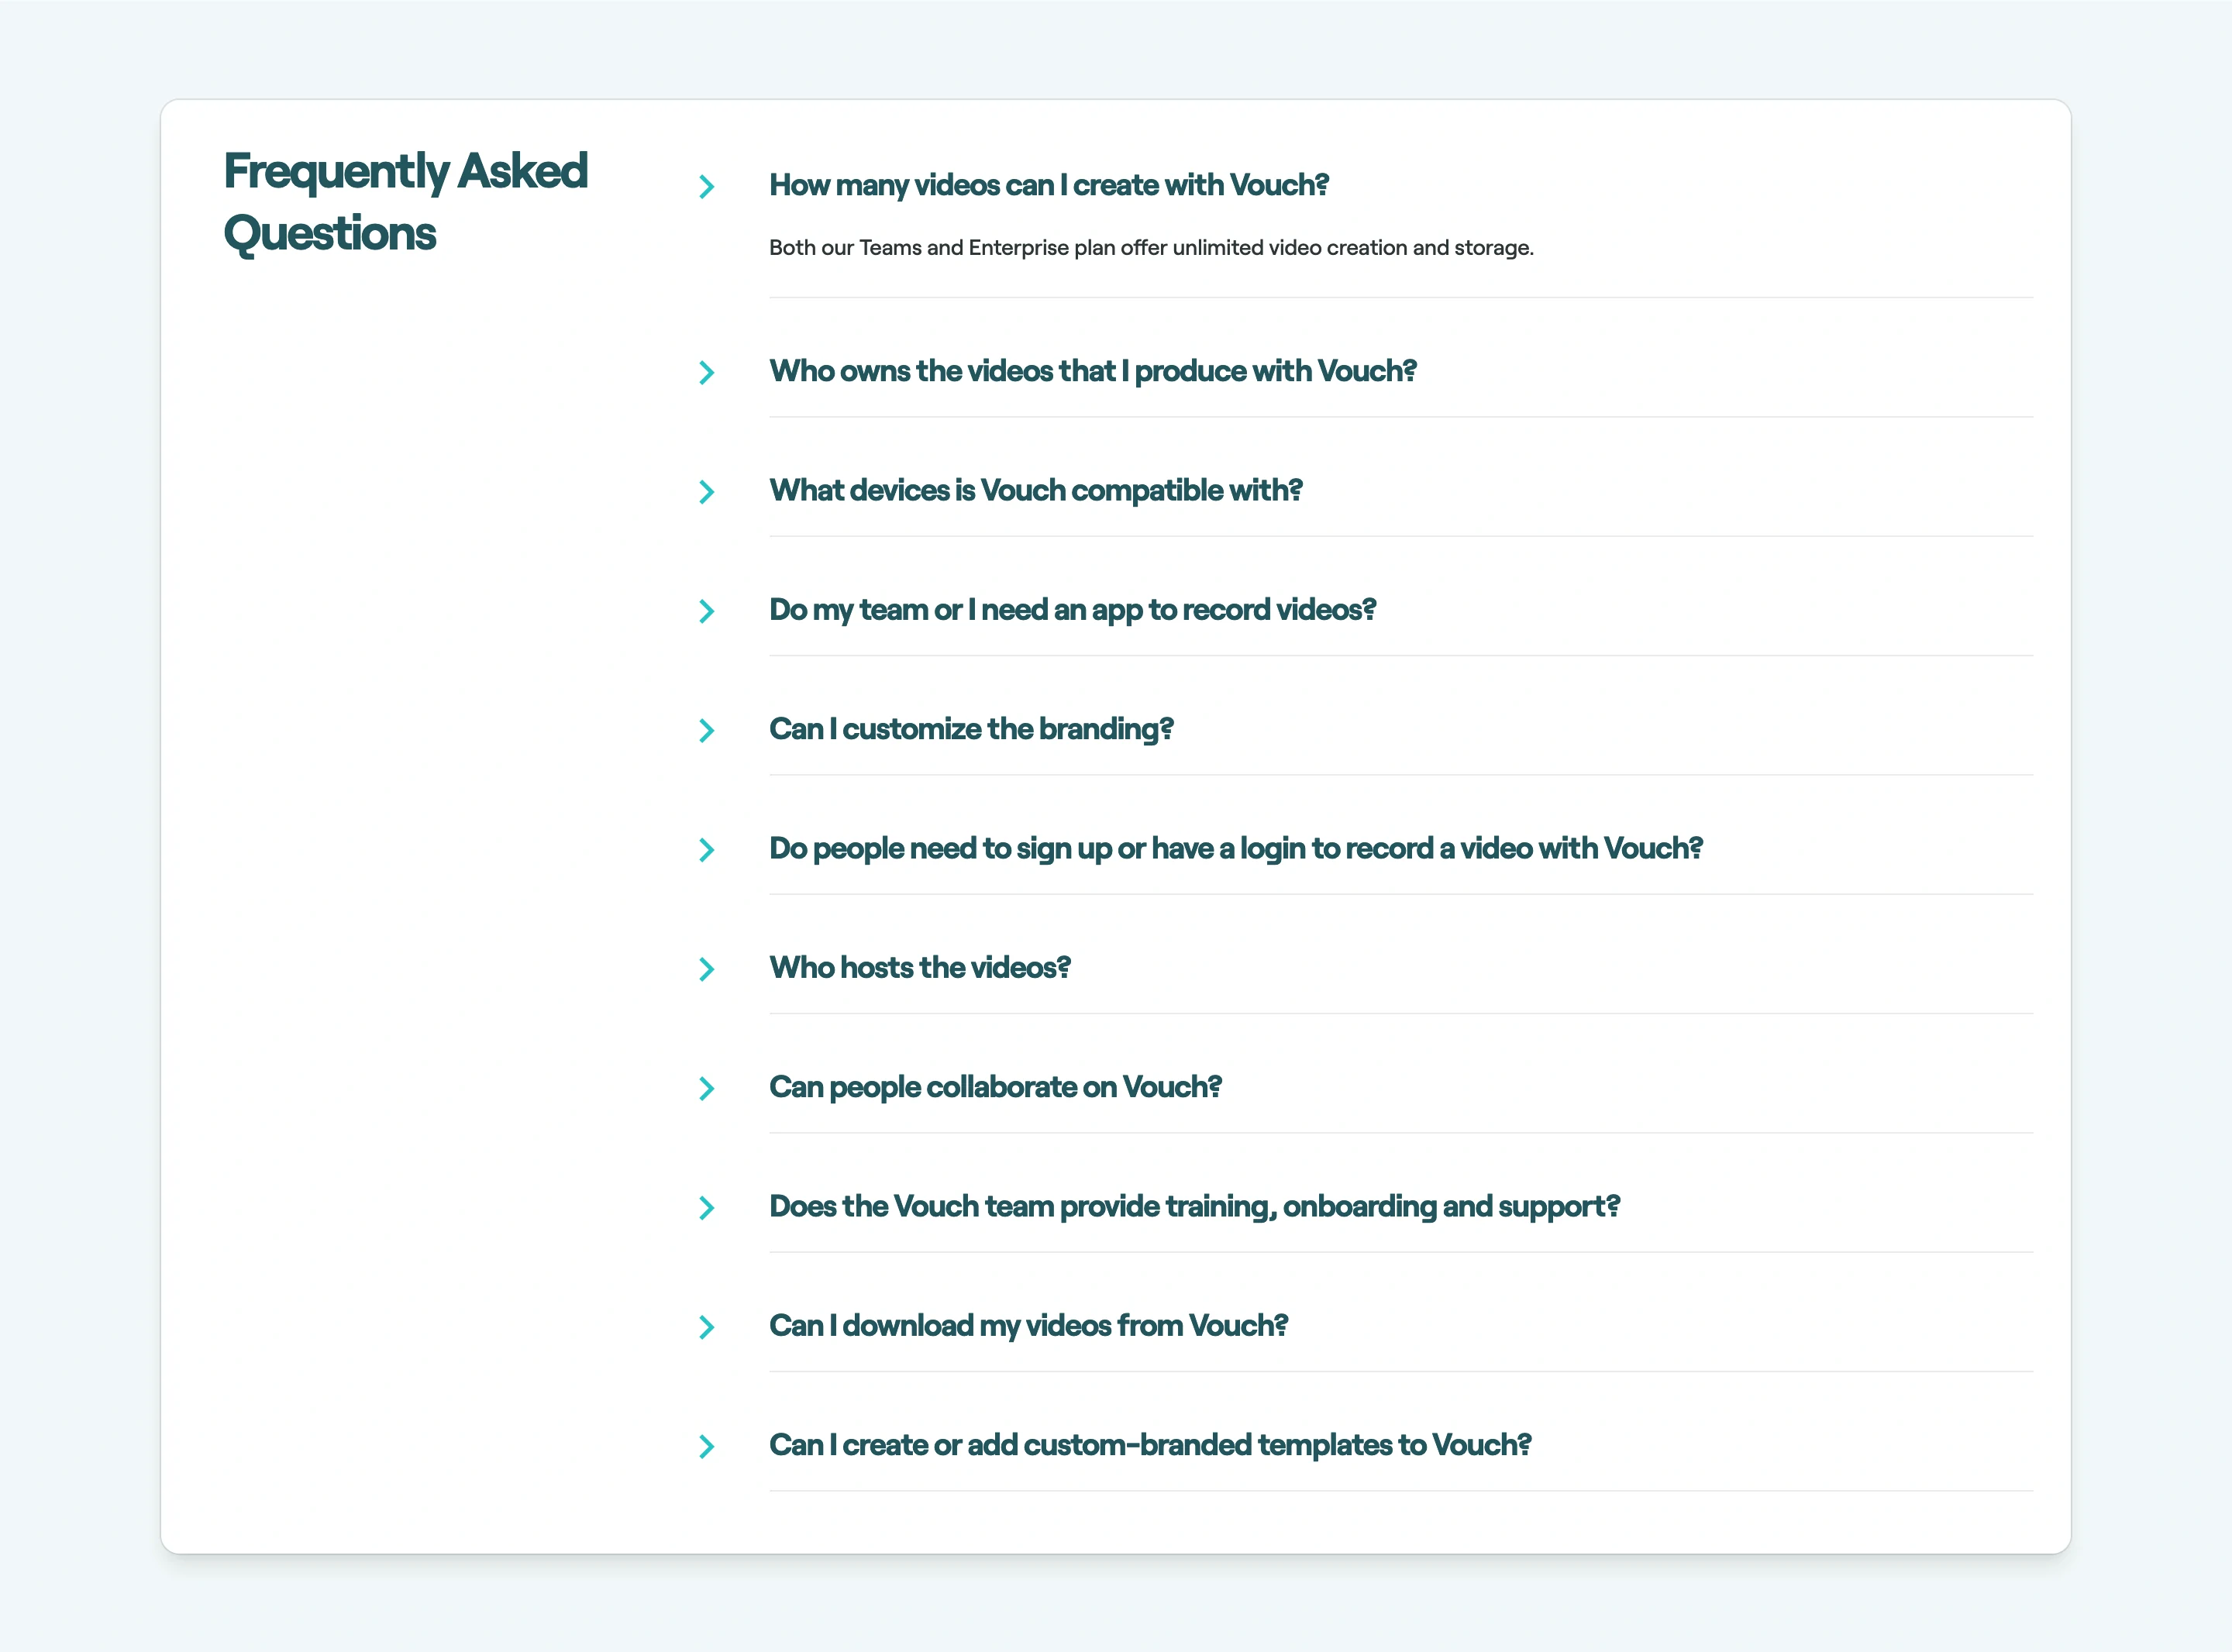Viewport: 2232px width, 1652px height.
Task: Select 'What devices is Vouch compatible with?'
Action: coord(1036,491)
